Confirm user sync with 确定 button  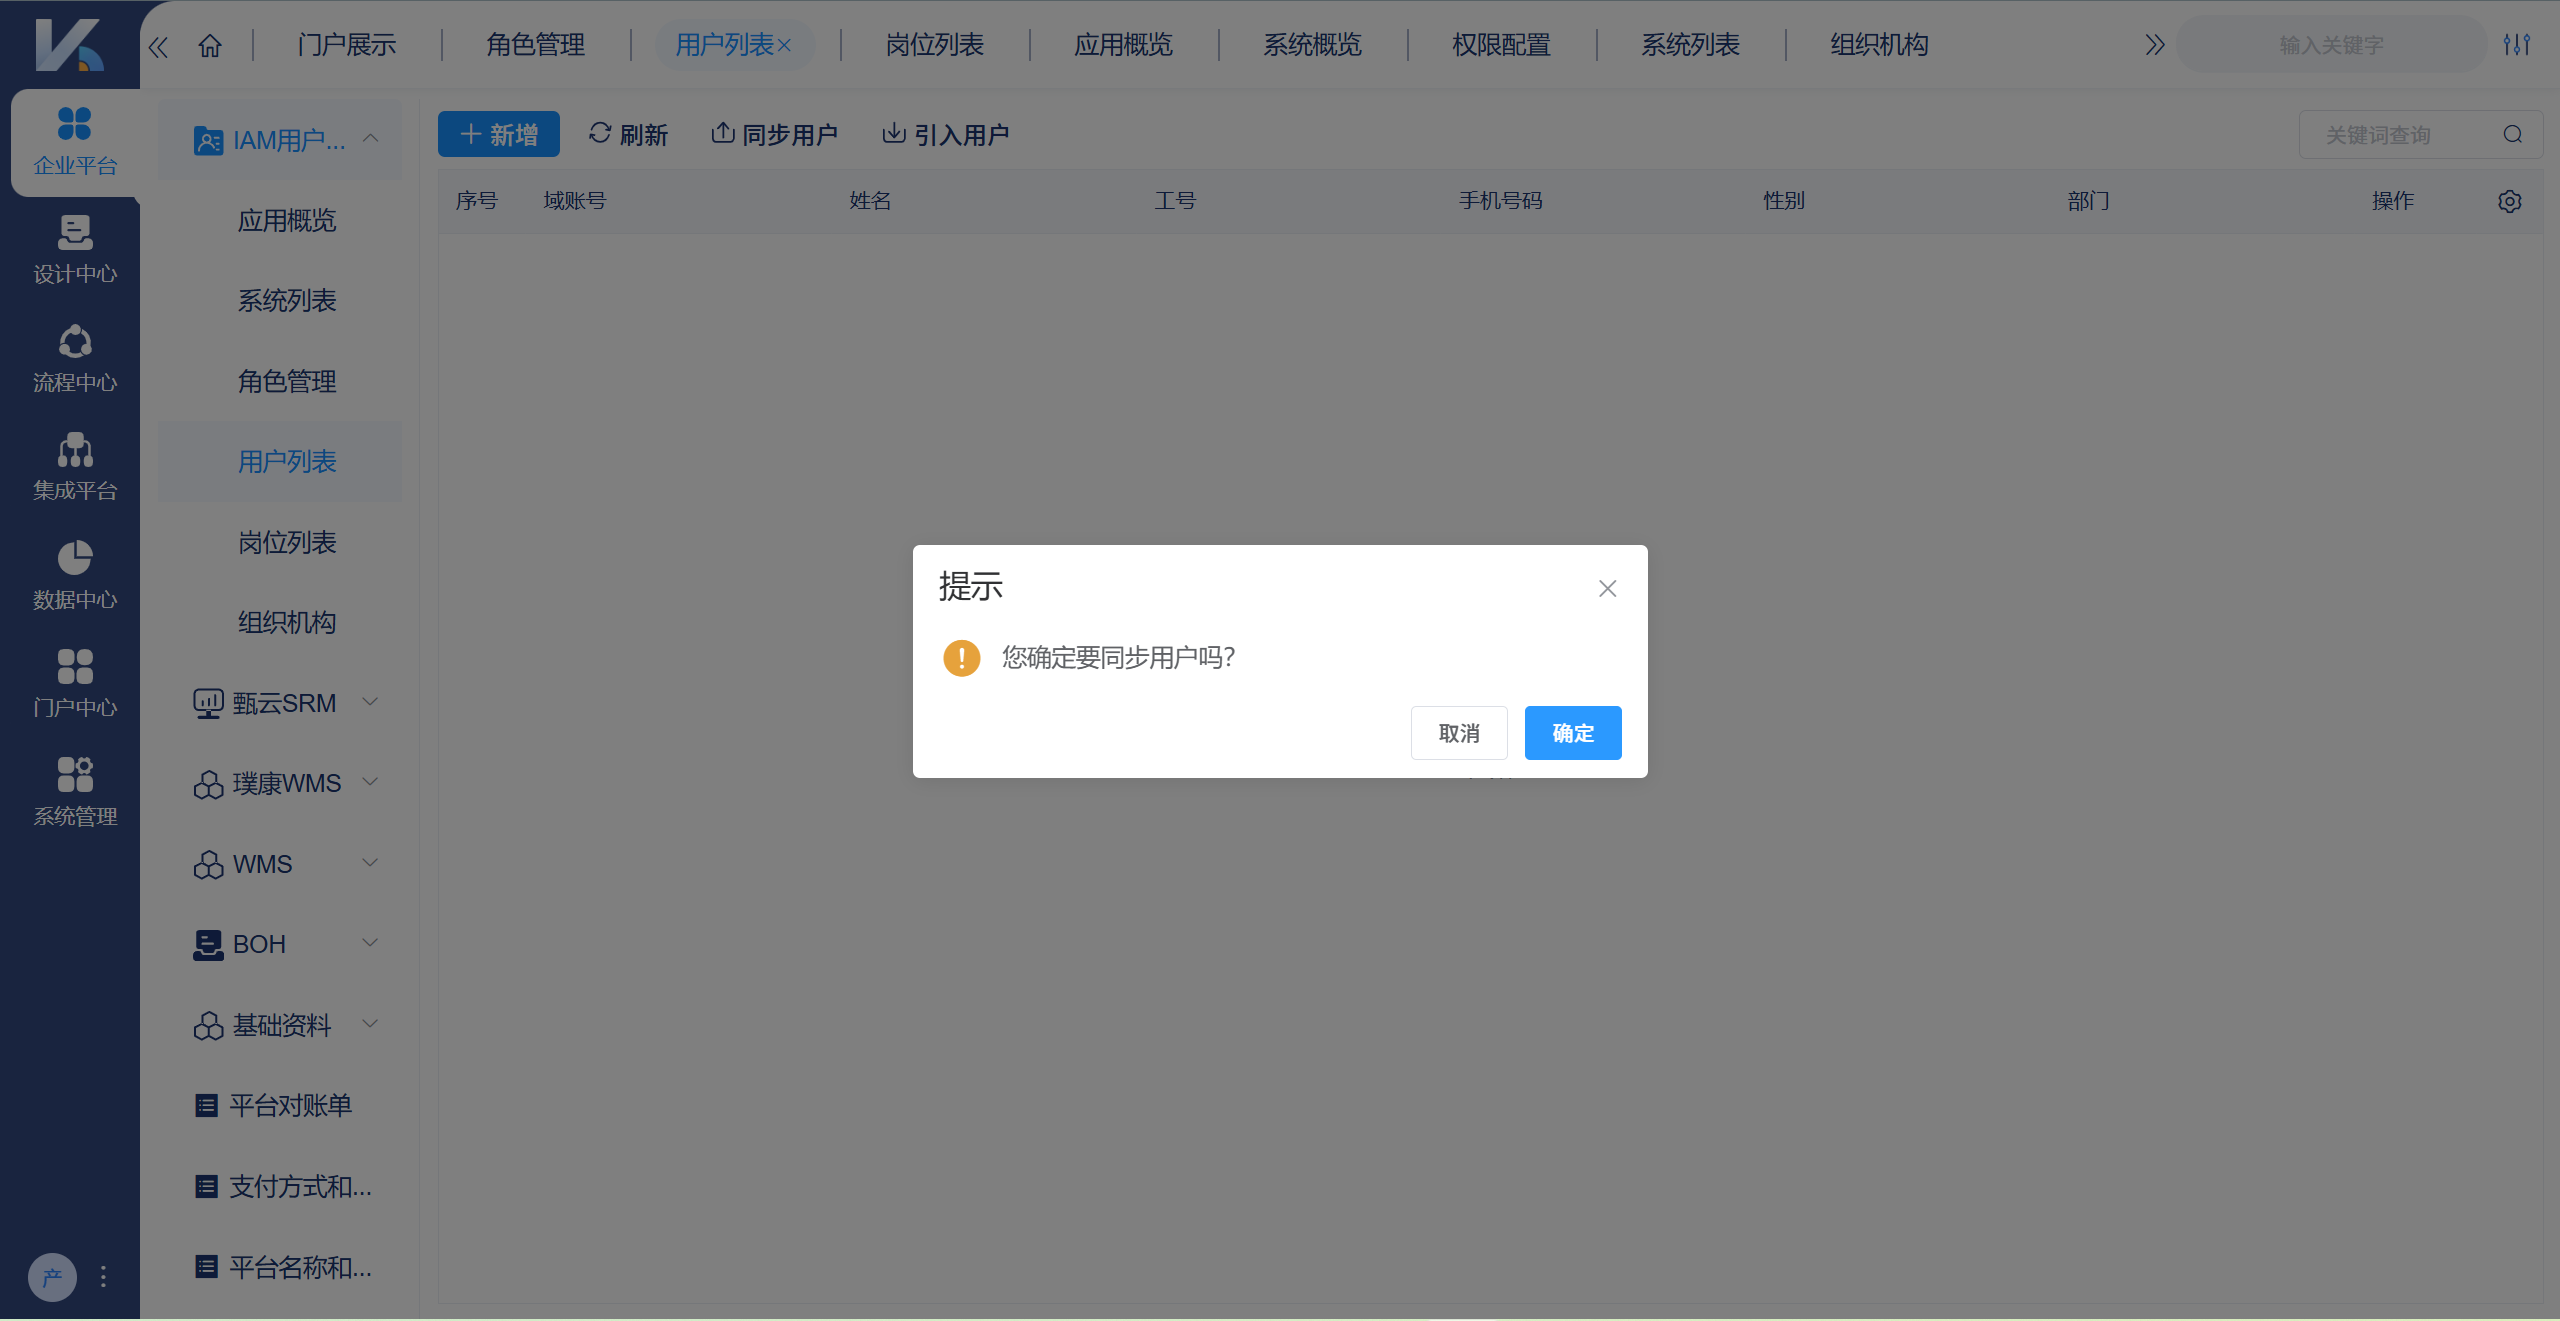(1572, 732)
